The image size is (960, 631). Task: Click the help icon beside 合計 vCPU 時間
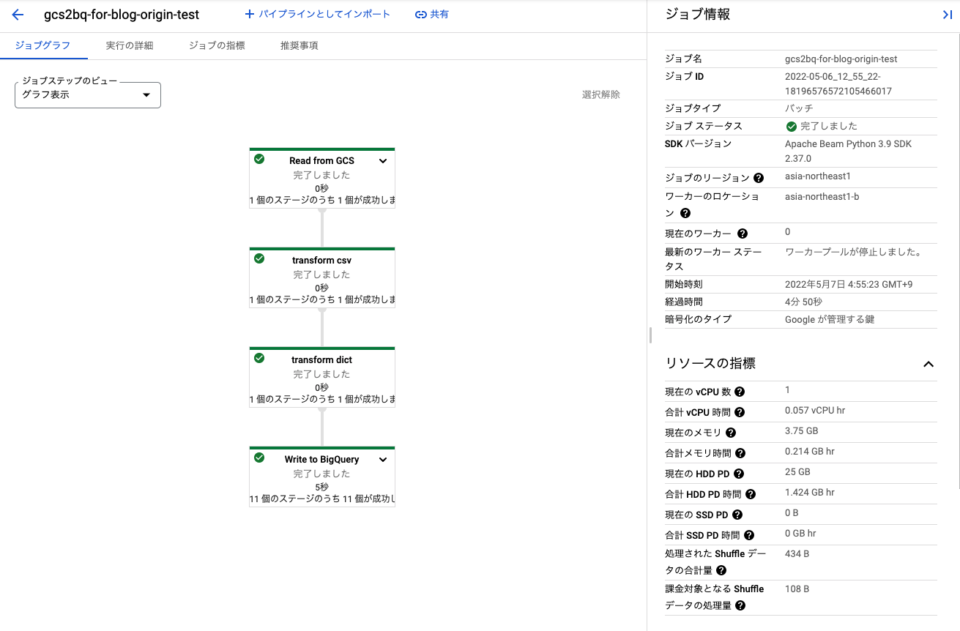coord(740,412)
